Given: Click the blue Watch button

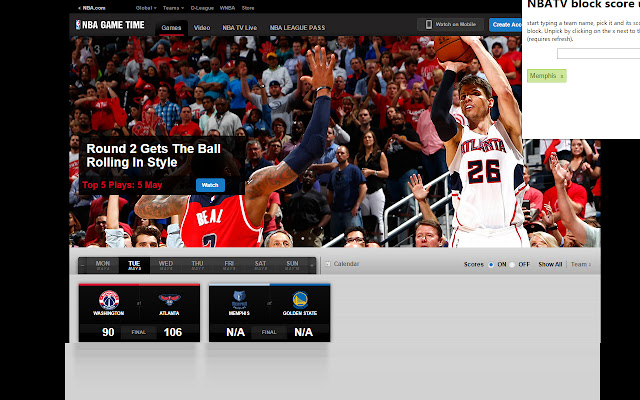Looking at the screenshot, I should coord(210,185).
